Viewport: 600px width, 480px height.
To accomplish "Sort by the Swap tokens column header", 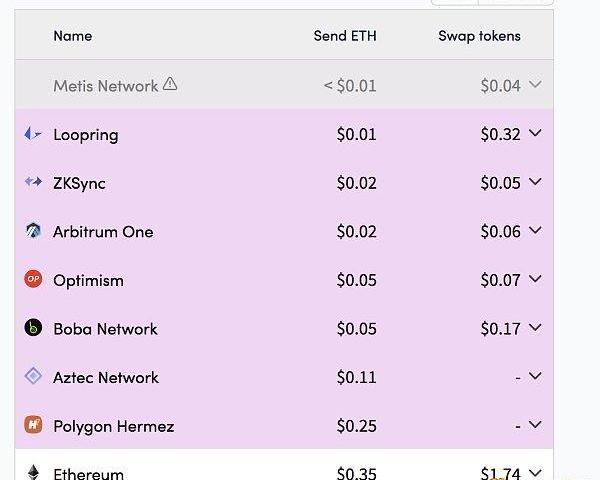I will click(x=479, y=36).
